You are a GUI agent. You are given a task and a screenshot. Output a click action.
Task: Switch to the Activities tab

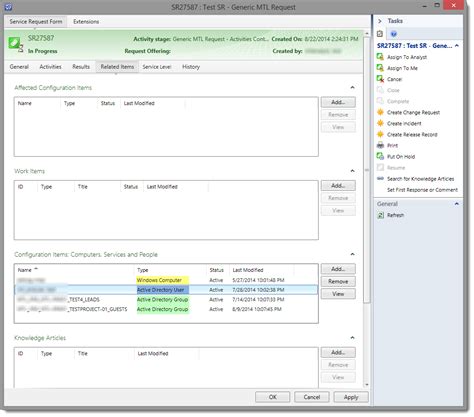point(50,67)
